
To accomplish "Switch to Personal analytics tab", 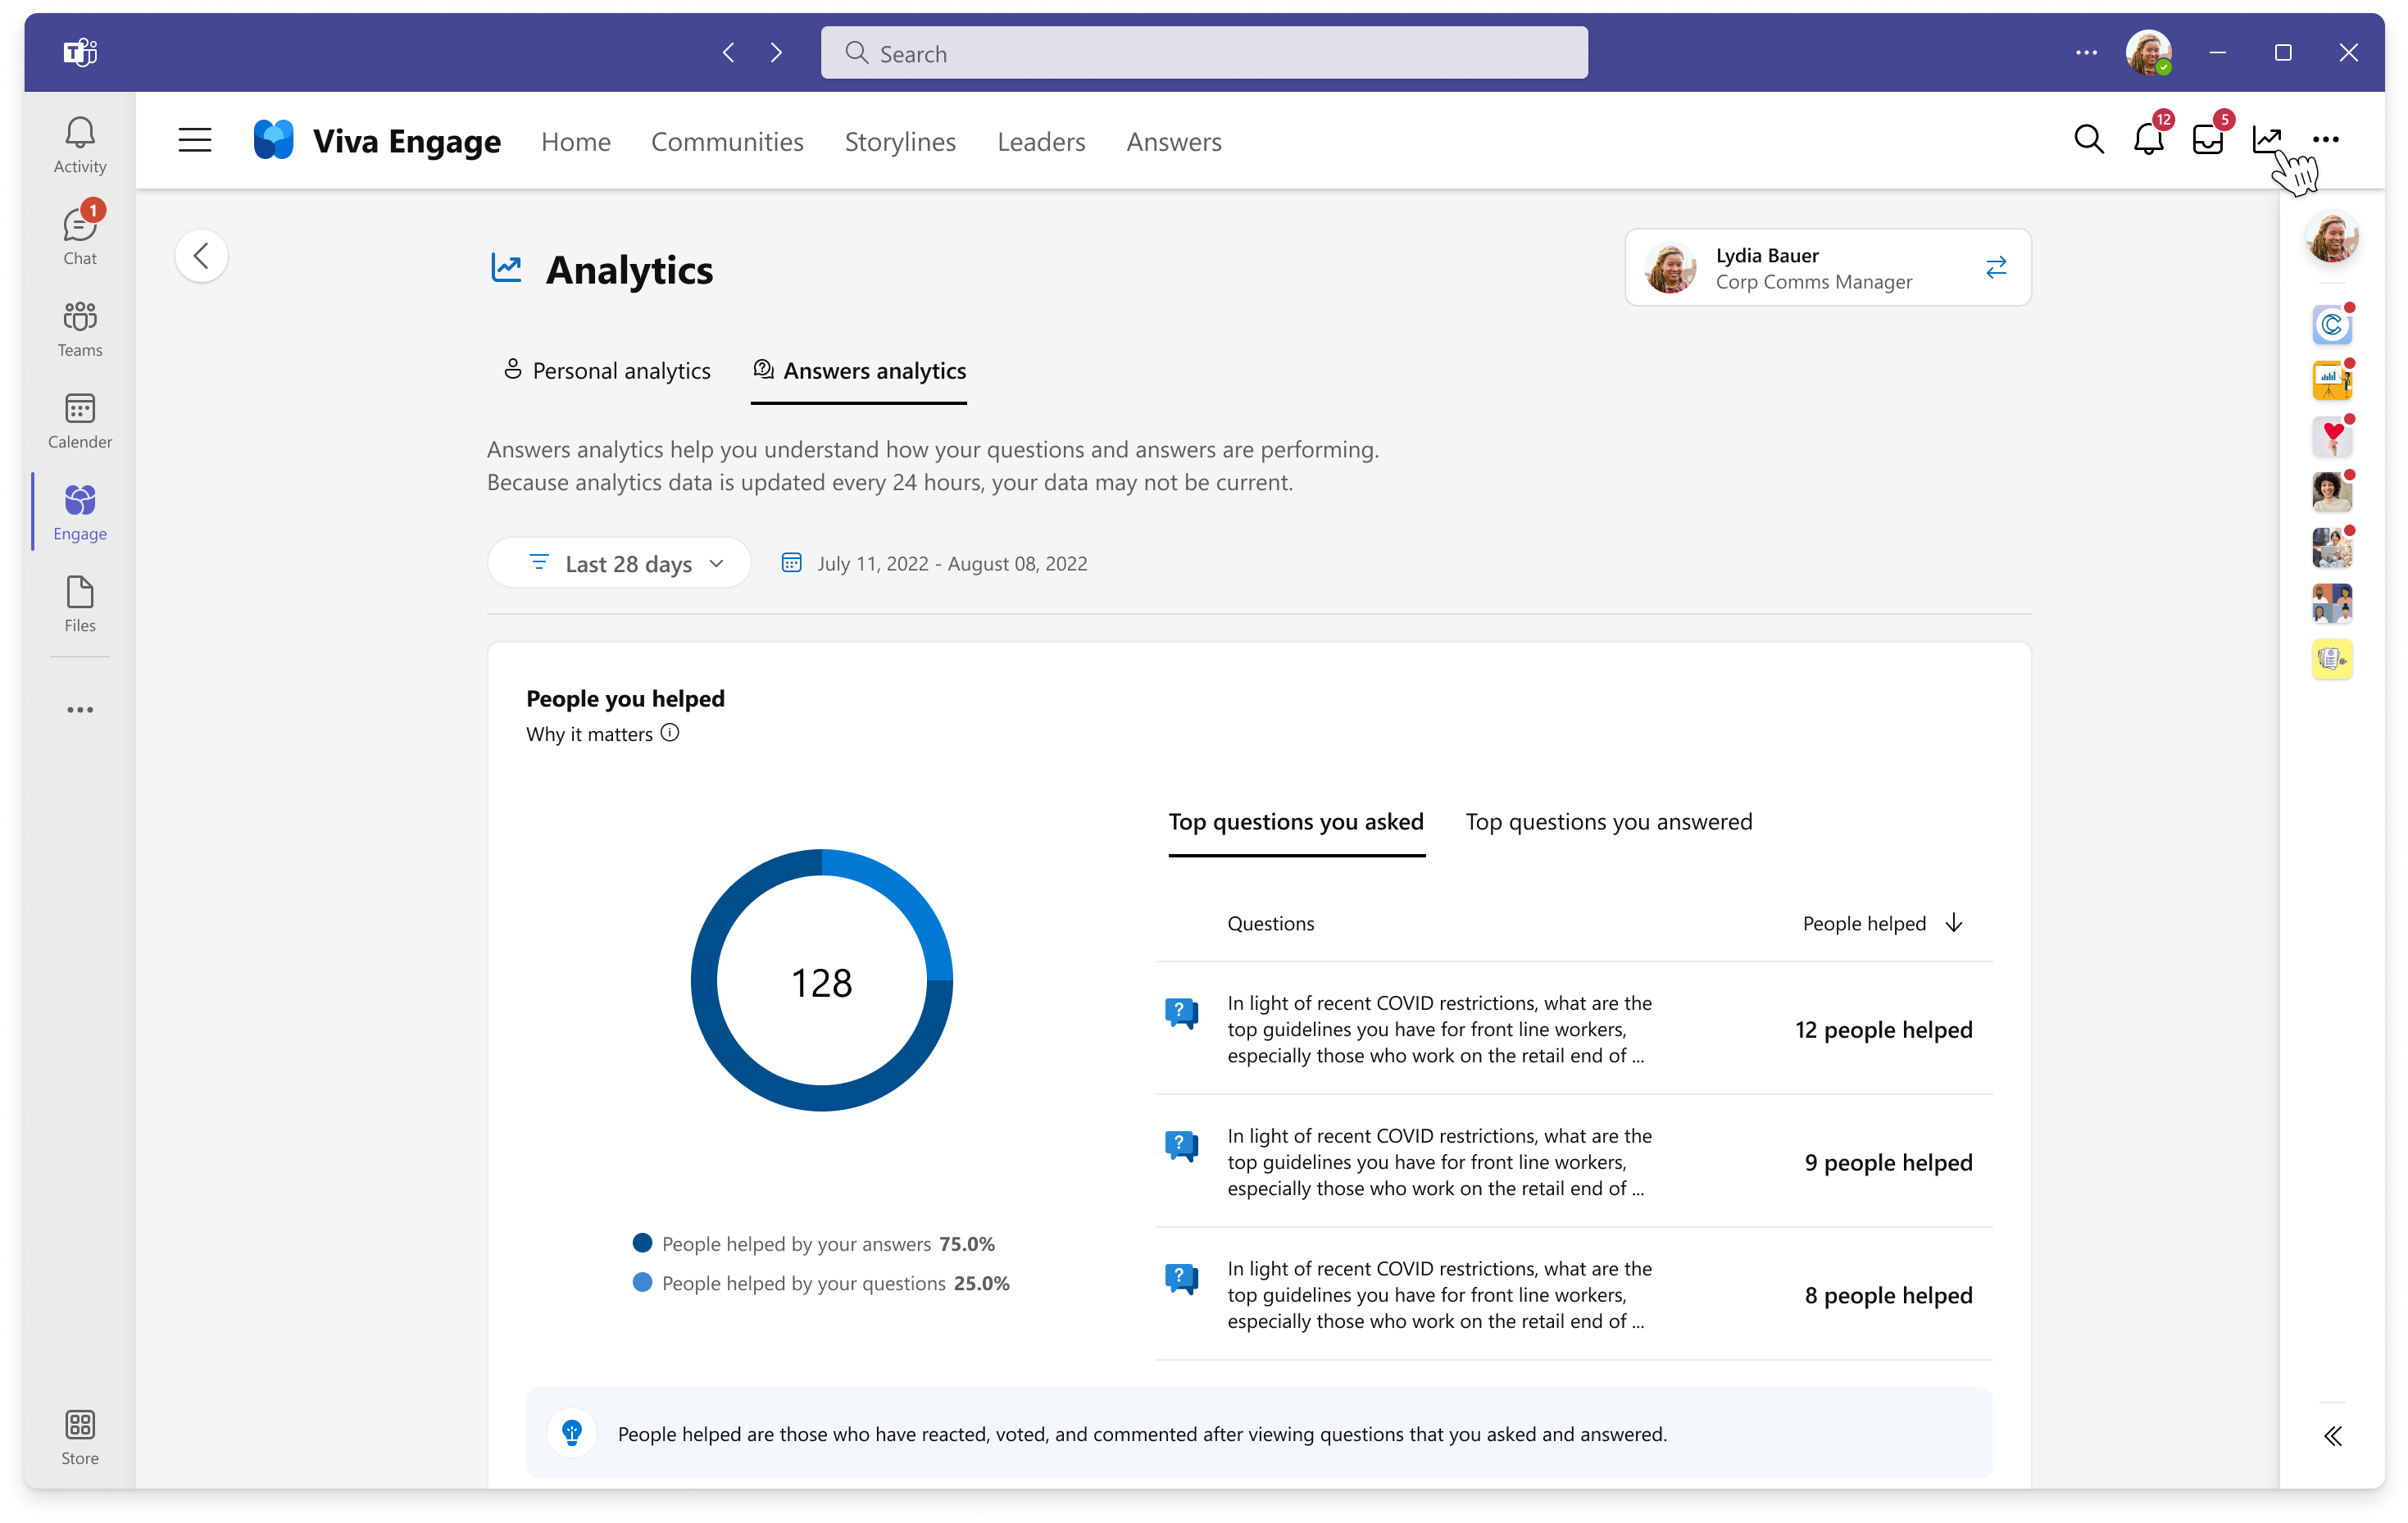I will pos(602,371).
